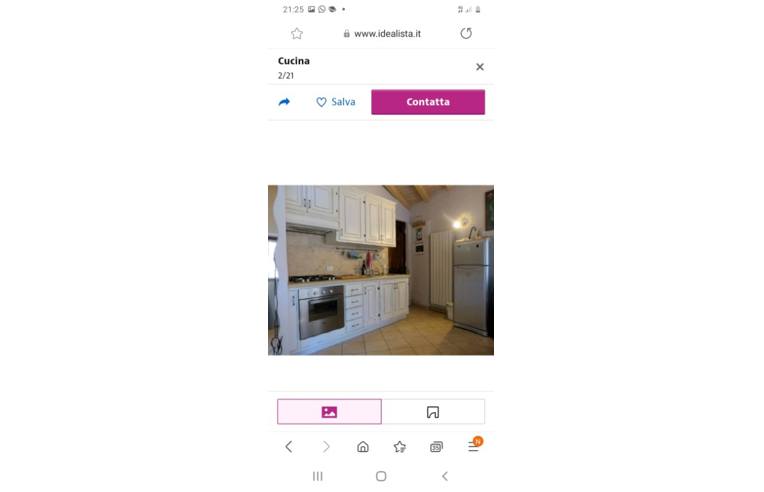Switch to the floor plan tab

(433, 412)
